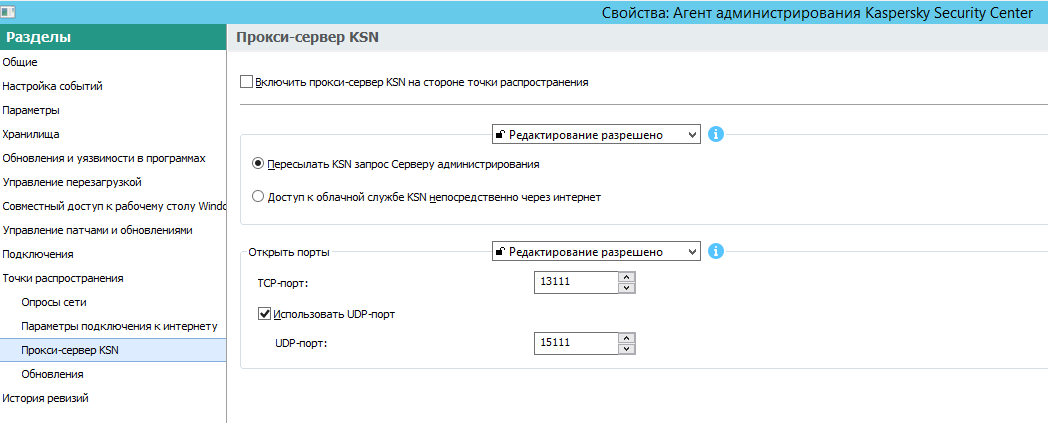Image resolution: width=1048 pixels, height=423 pixels.
Task: Increase the TCP port value with up arrow
Action: click(627, 278)
